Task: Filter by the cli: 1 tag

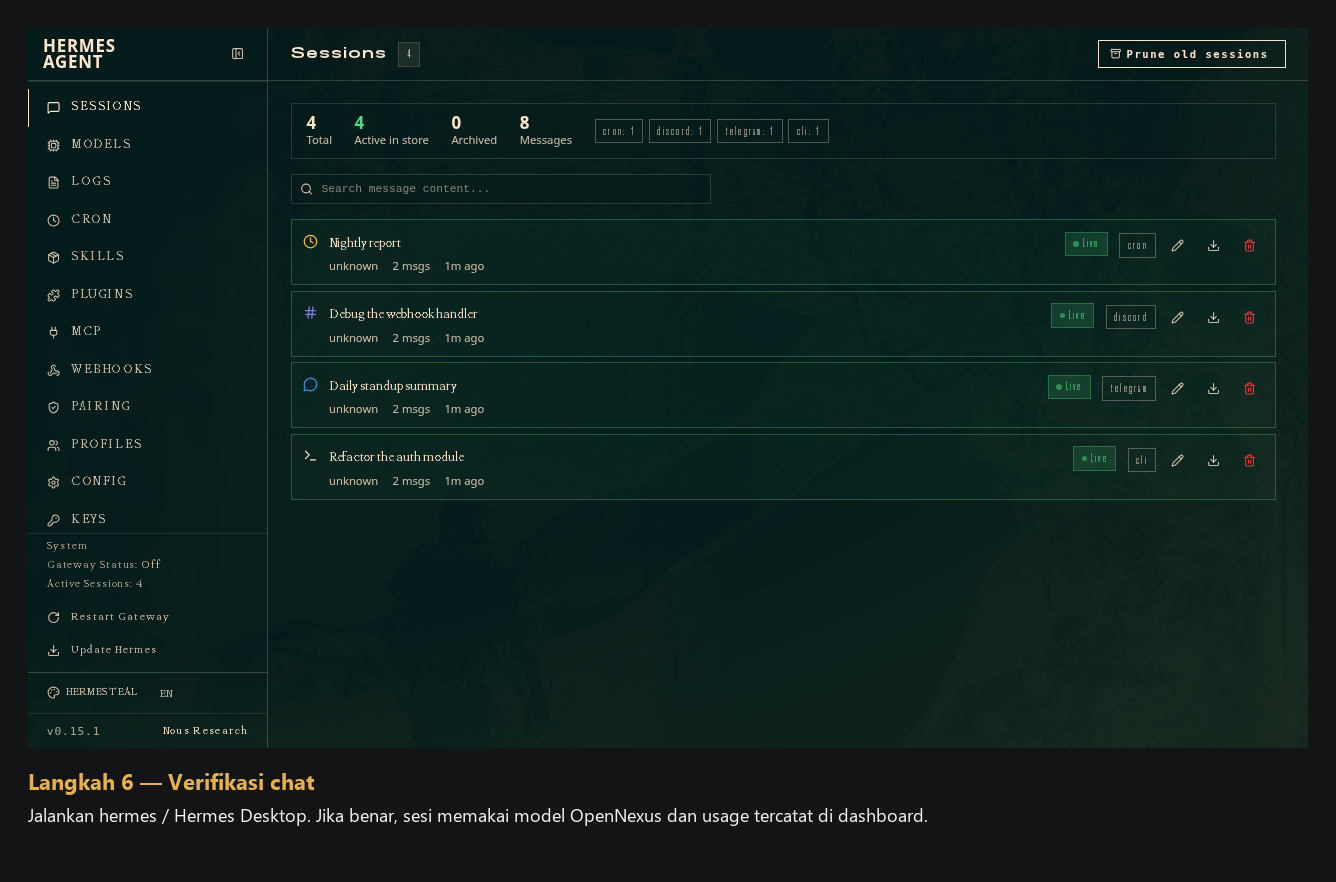Action: coord(808,131)
